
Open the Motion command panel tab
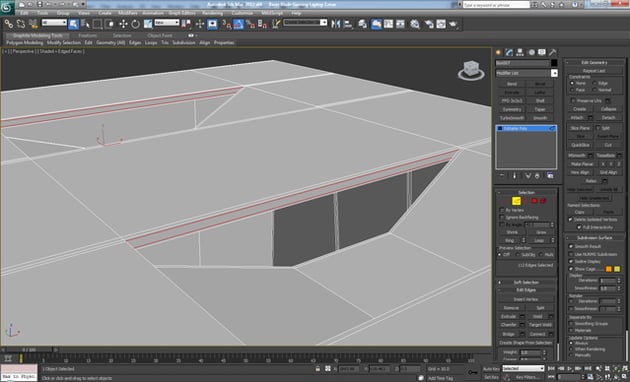click(x=531, y=52)
